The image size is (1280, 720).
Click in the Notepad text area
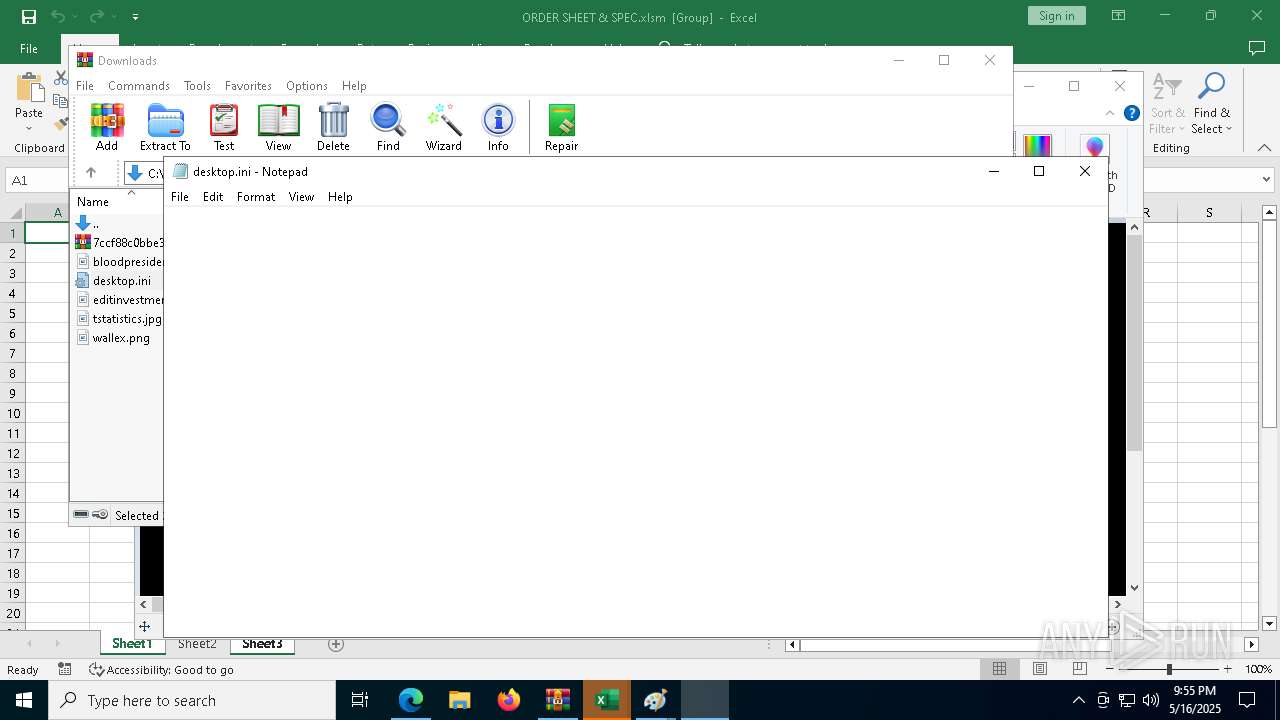[636, 420]
